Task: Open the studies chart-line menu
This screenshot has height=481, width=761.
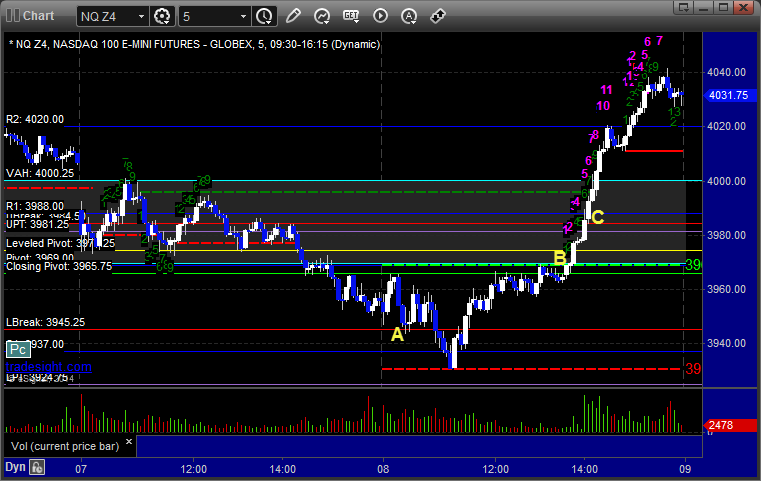Action: click(x=322, y=16)
